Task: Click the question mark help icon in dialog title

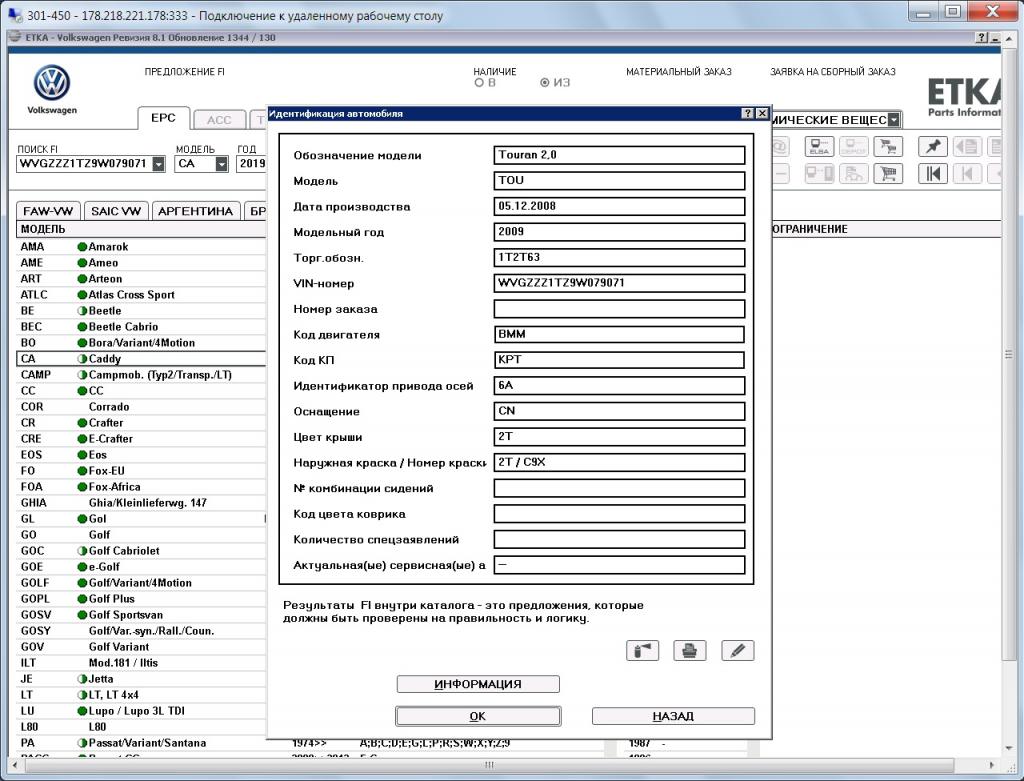Action: pyautogui.click(x=748, y=114)
